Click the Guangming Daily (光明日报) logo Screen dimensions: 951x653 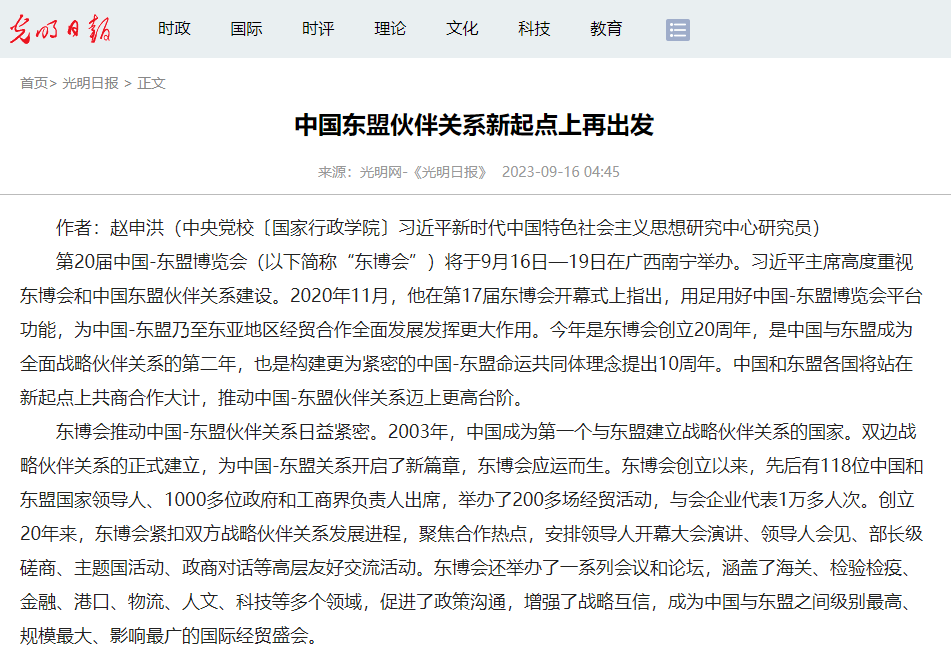[59, 29]
